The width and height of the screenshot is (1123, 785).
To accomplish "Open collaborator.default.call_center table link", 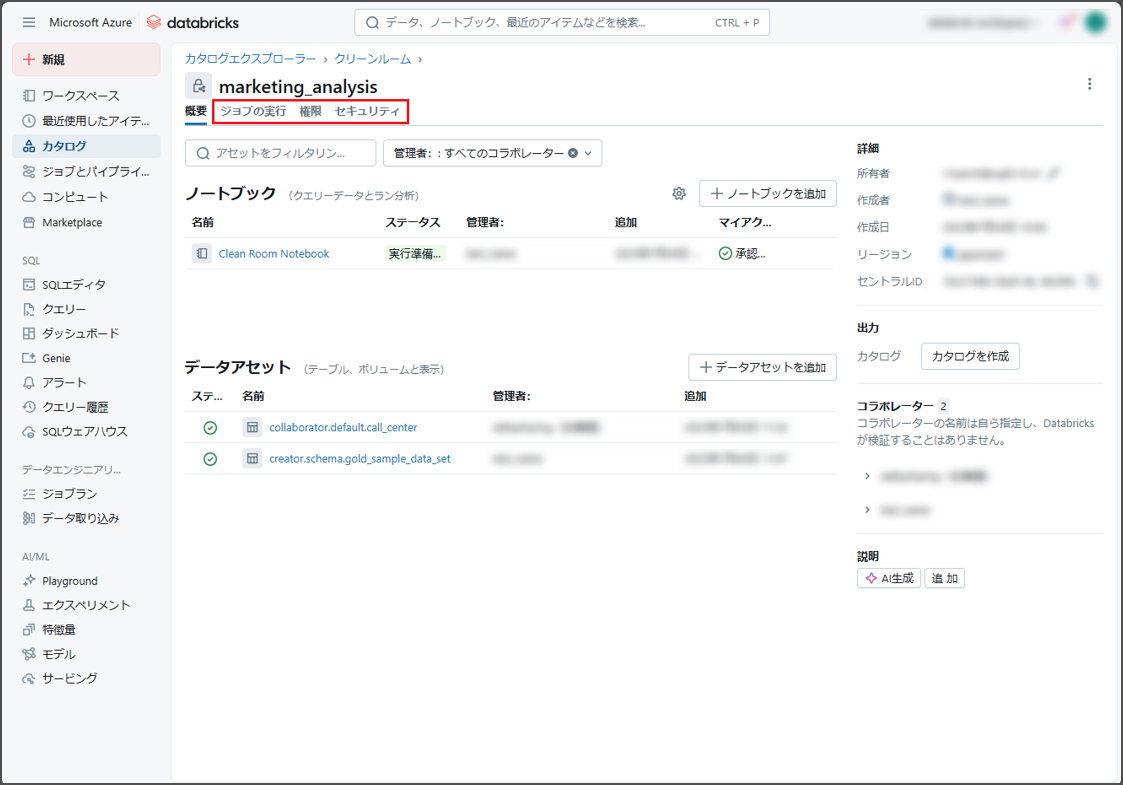I will tap(343, 428).
